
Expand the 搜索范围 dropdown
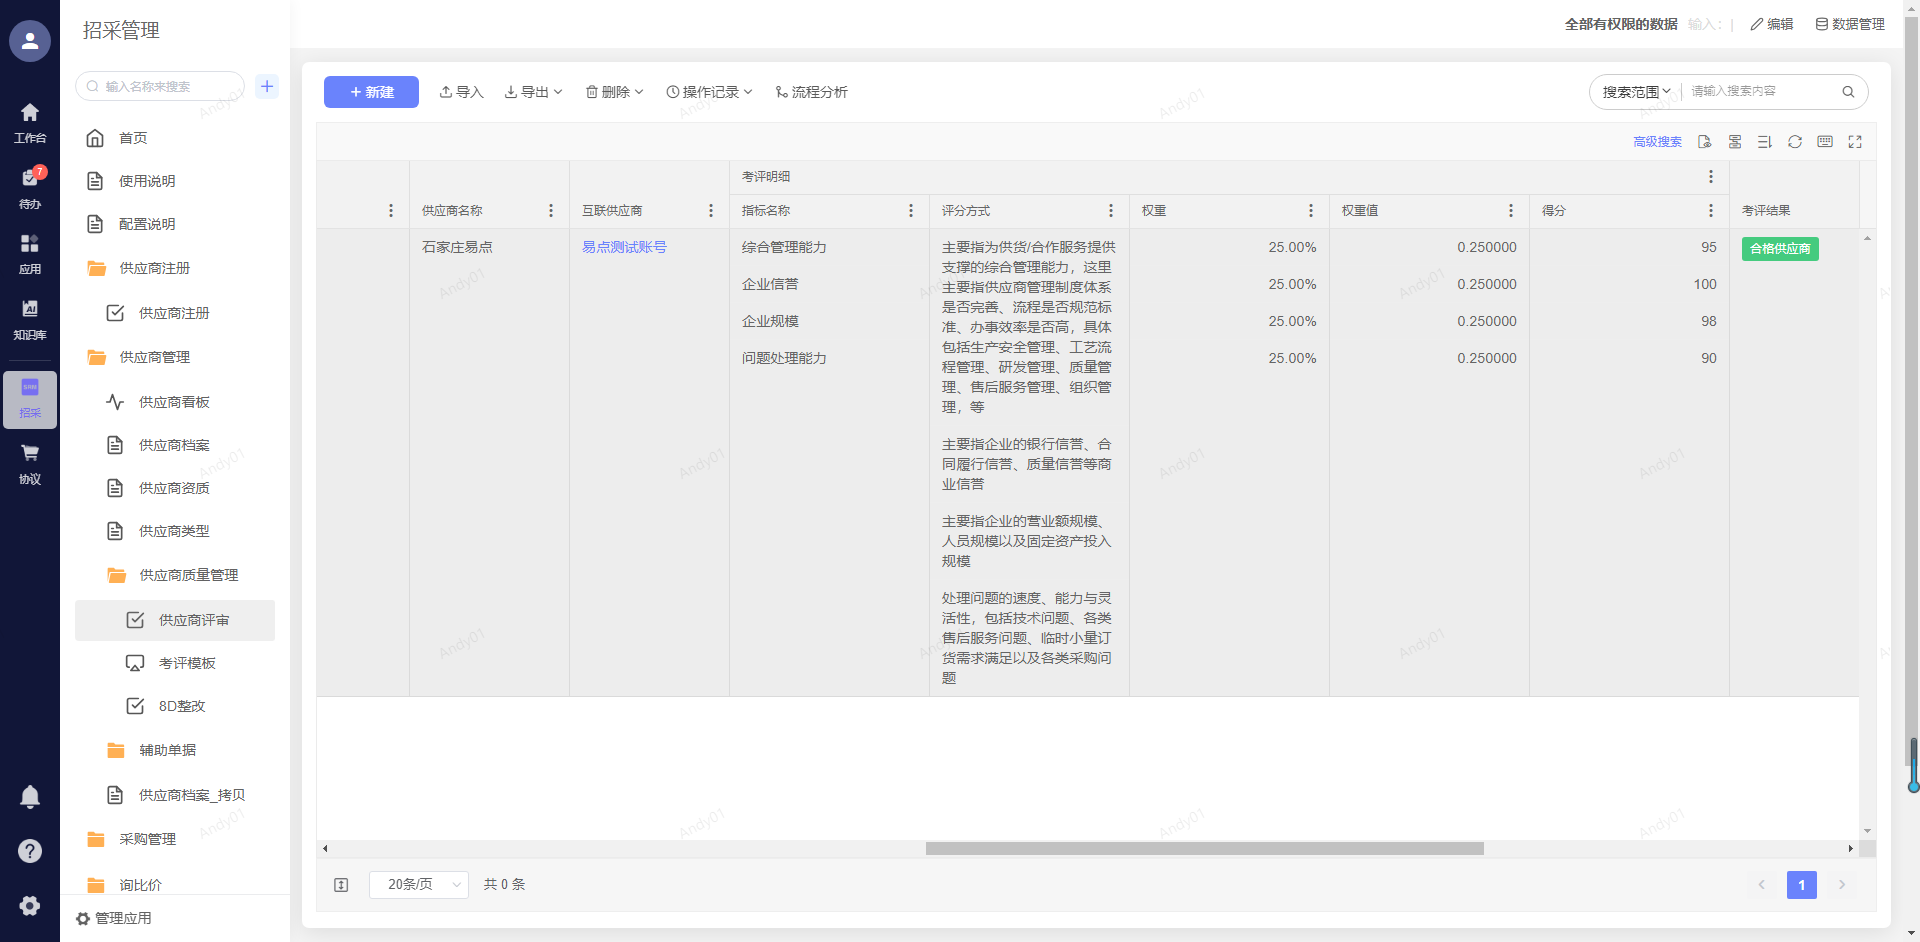(x=1636, y=92)
